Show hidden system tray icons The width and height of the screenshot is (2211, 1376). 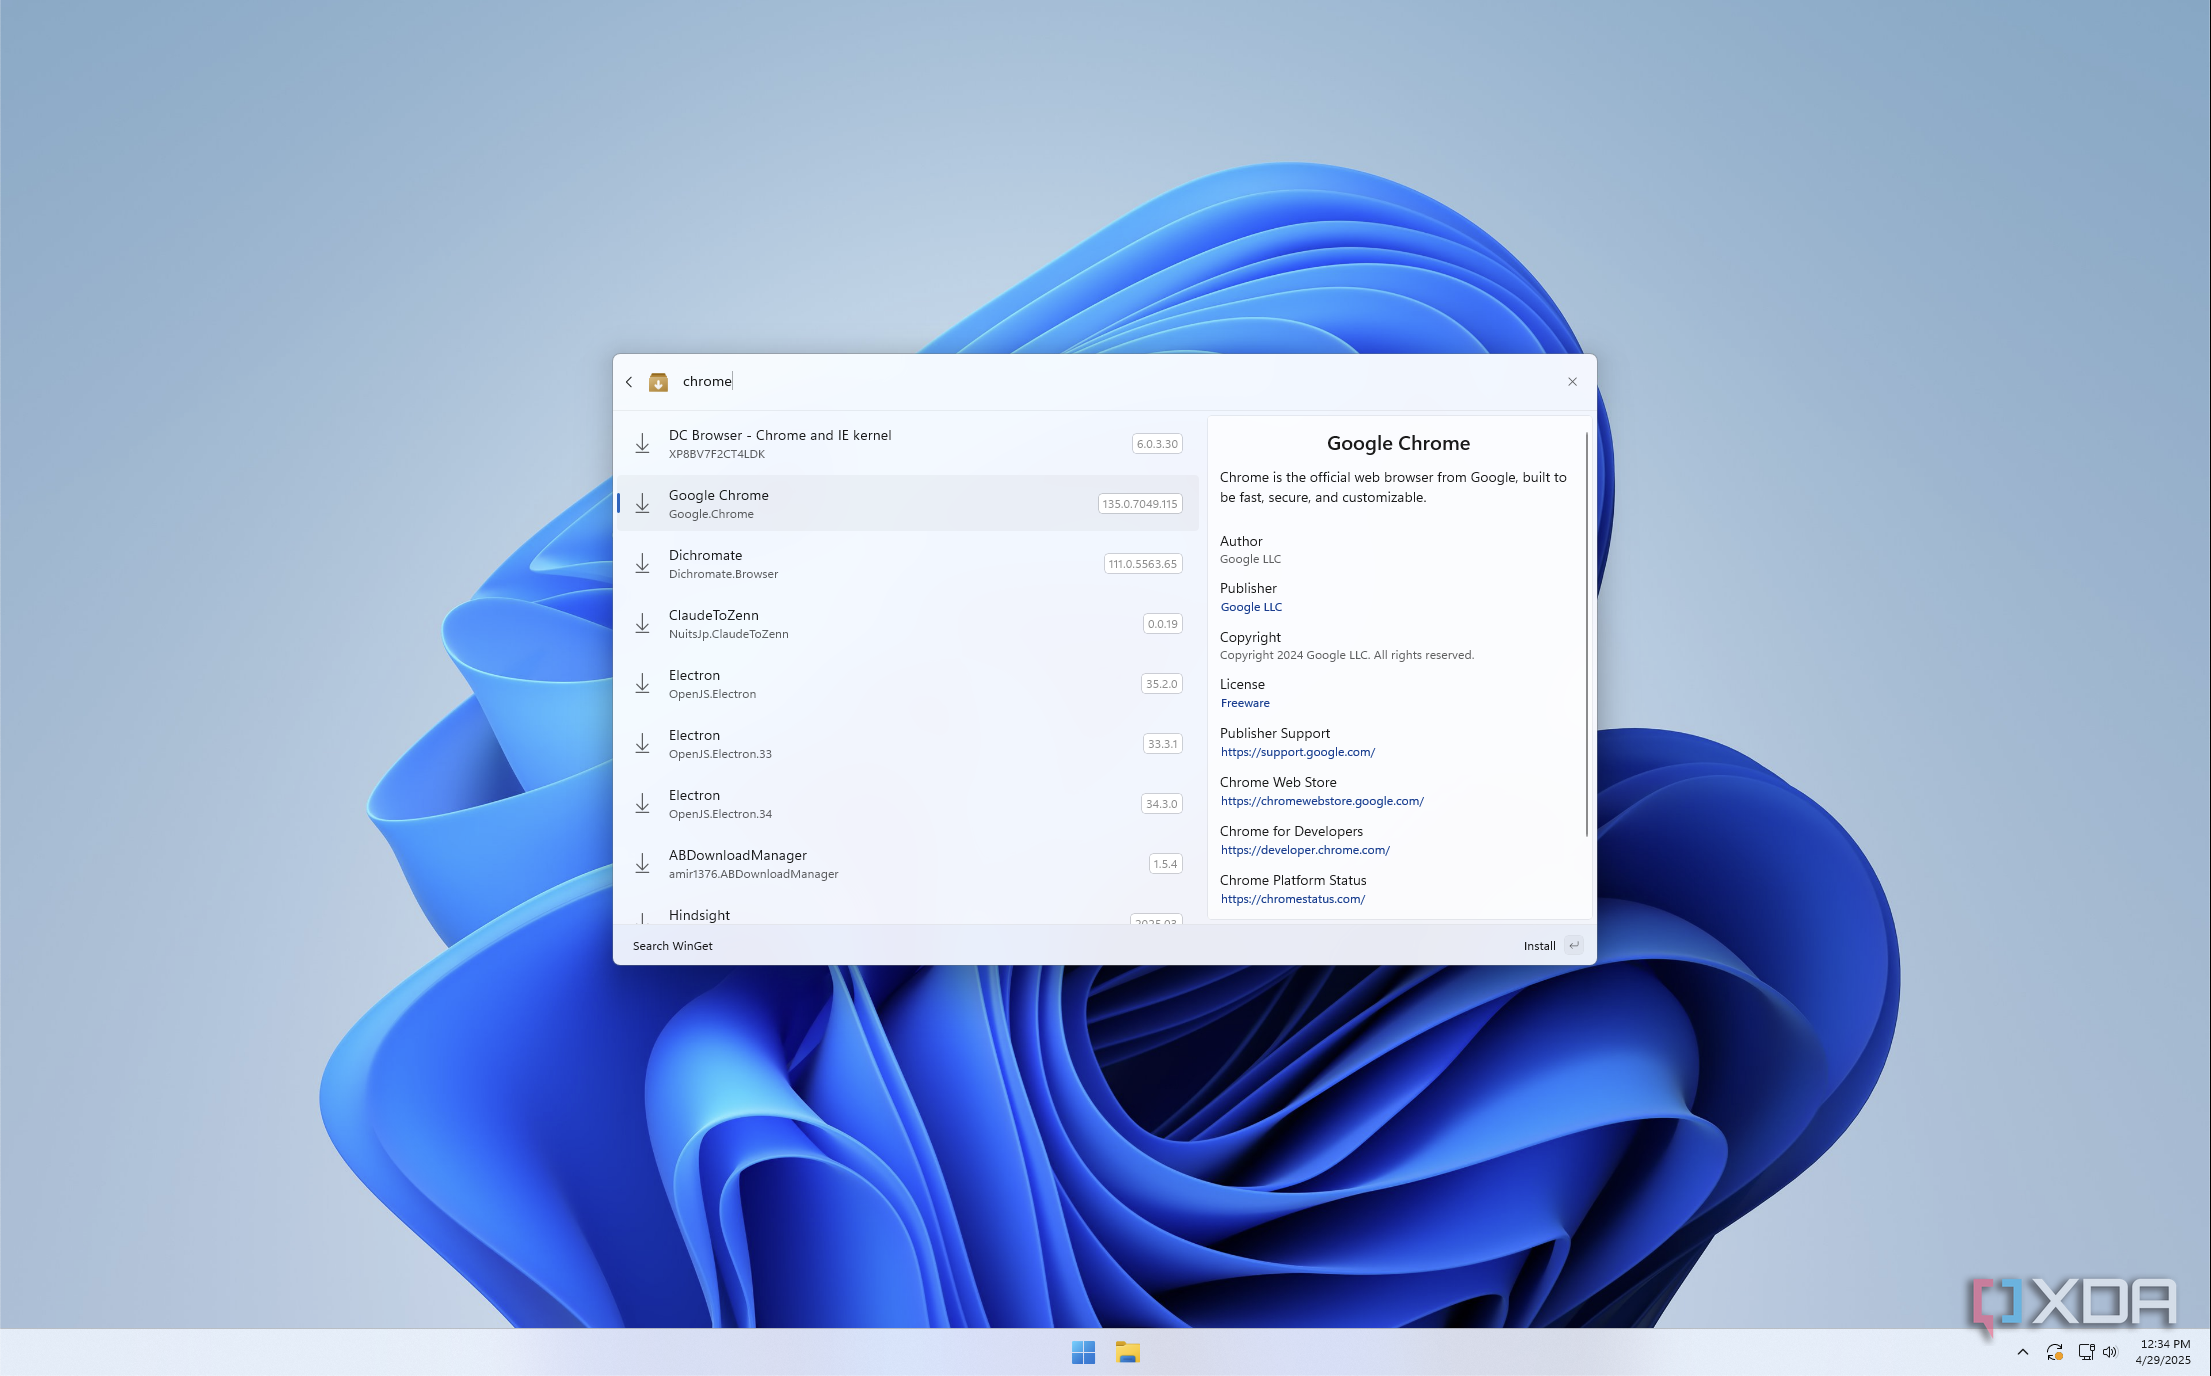[2022, 1352]
